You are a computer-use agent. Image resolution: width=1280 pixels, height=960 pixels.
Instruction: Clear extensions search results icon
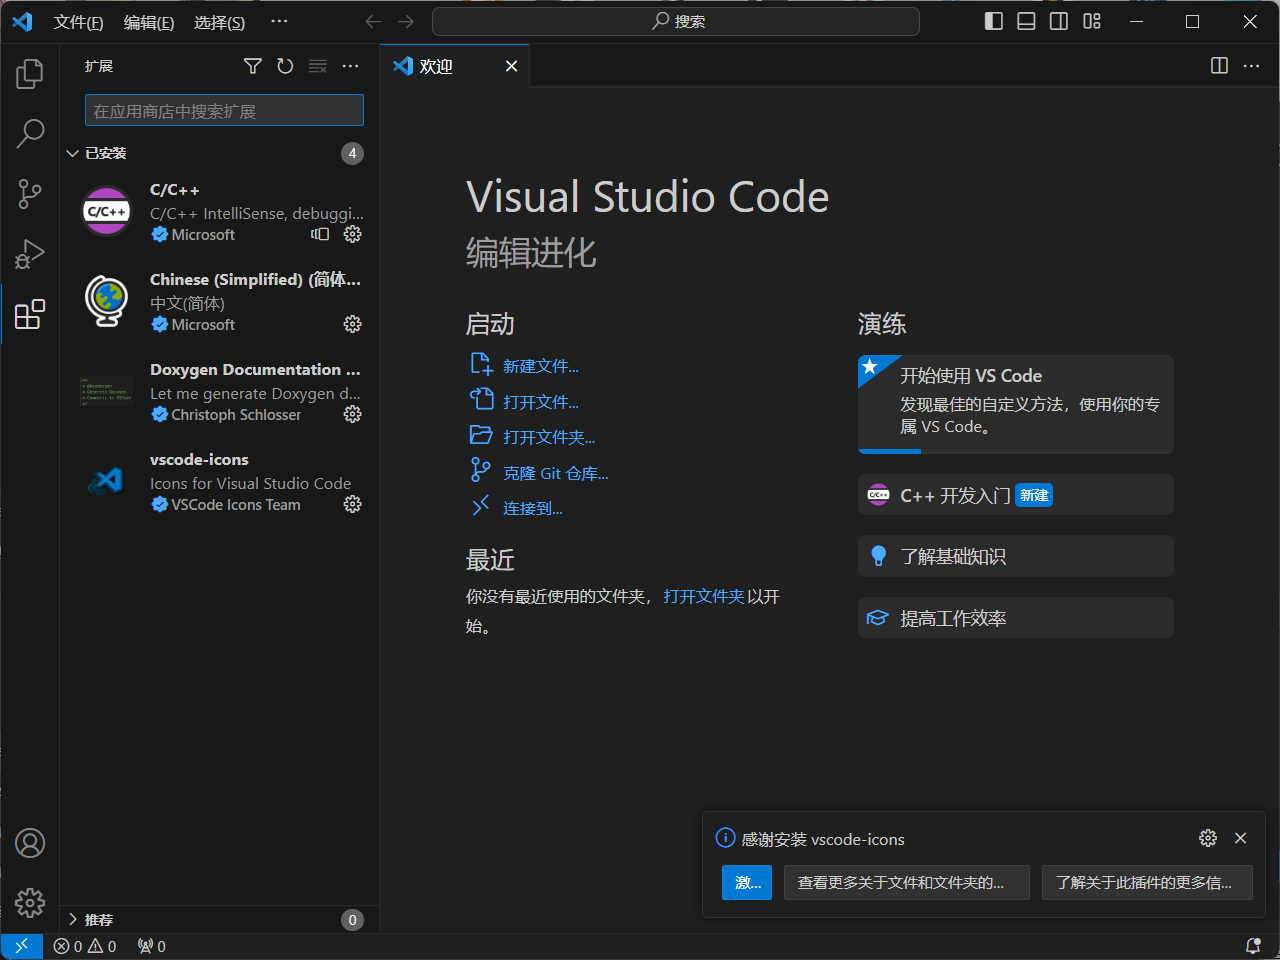[318, 66]
